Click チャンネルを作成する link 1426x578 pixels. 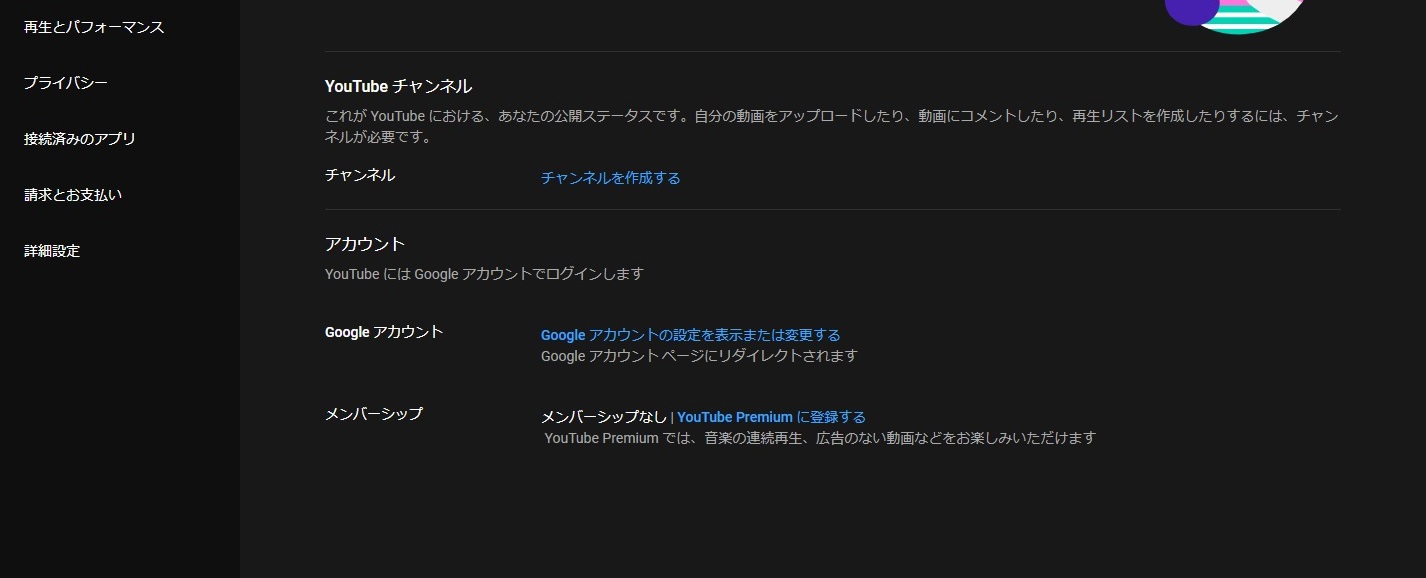pyautogui.click(x=611, y=178)
